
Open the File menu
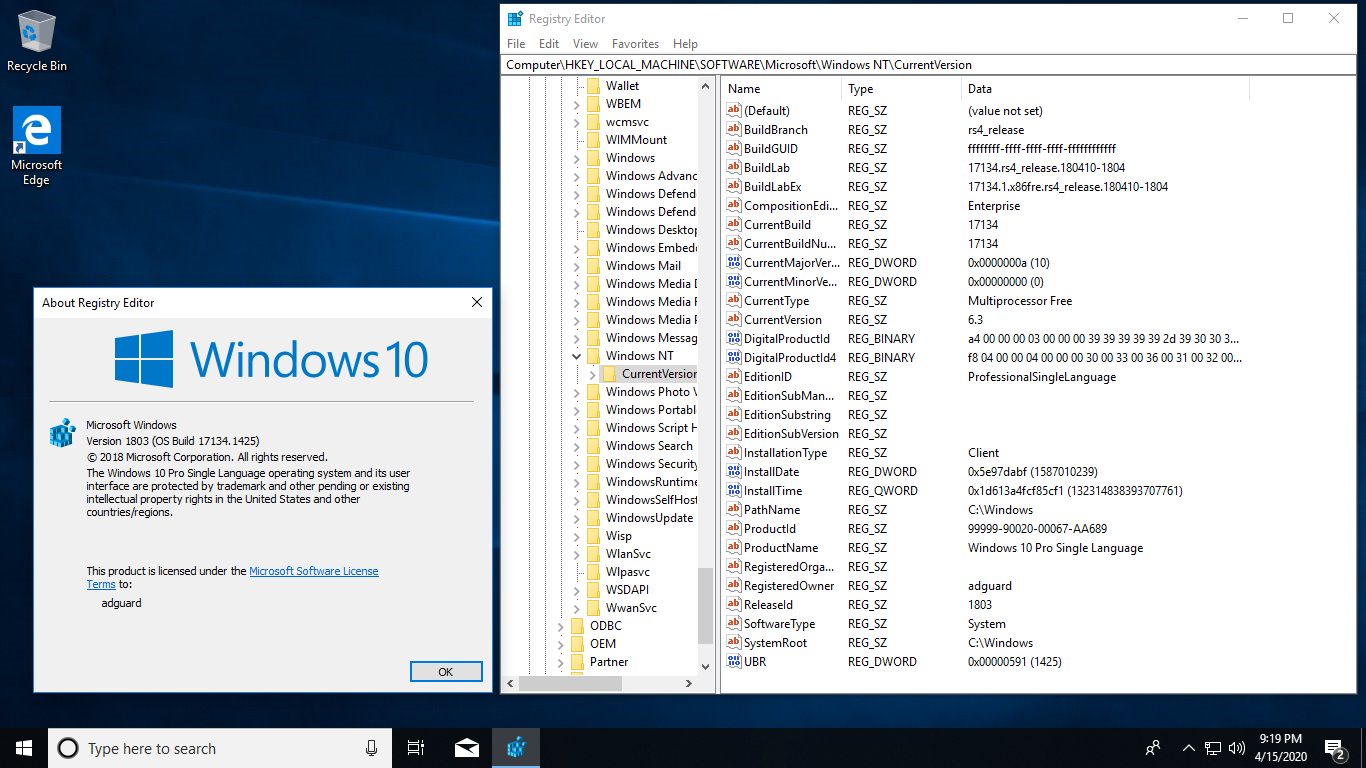pyautogui.click(x=516, y=44)
